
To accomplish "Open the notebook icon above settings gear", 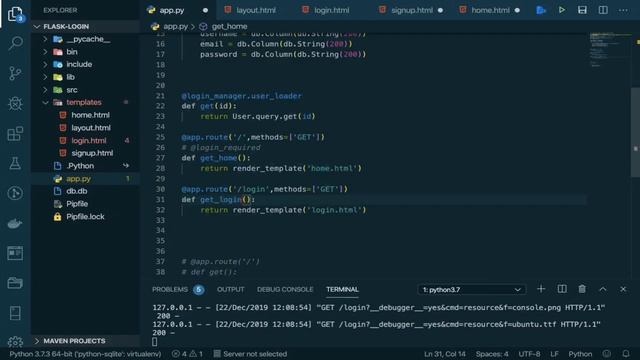I will click(x=15, y=313).
